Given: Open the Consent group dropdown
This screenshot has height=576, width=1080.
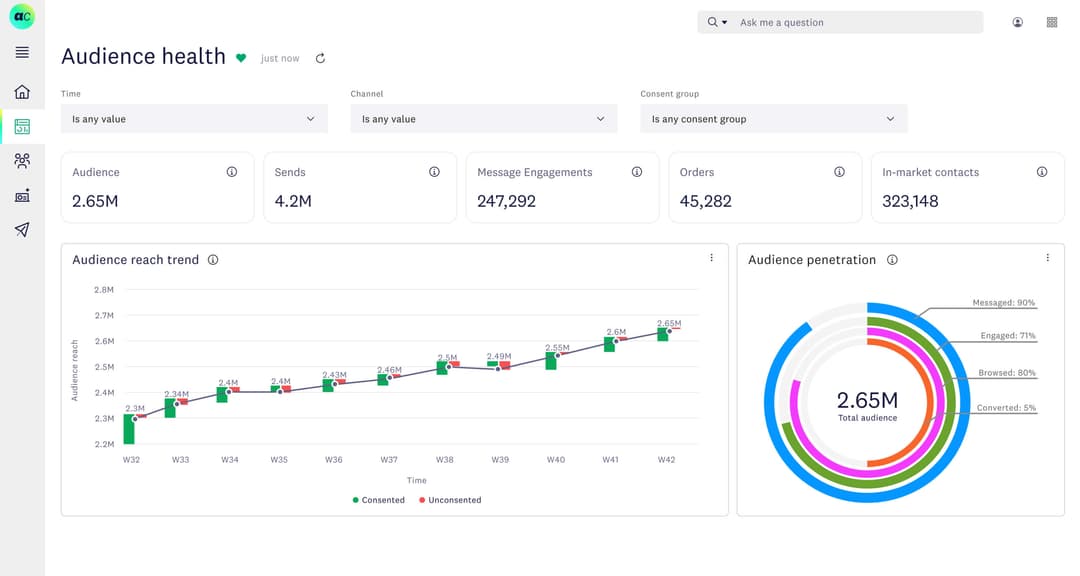Looking at the screenshot, I should 773,118.
